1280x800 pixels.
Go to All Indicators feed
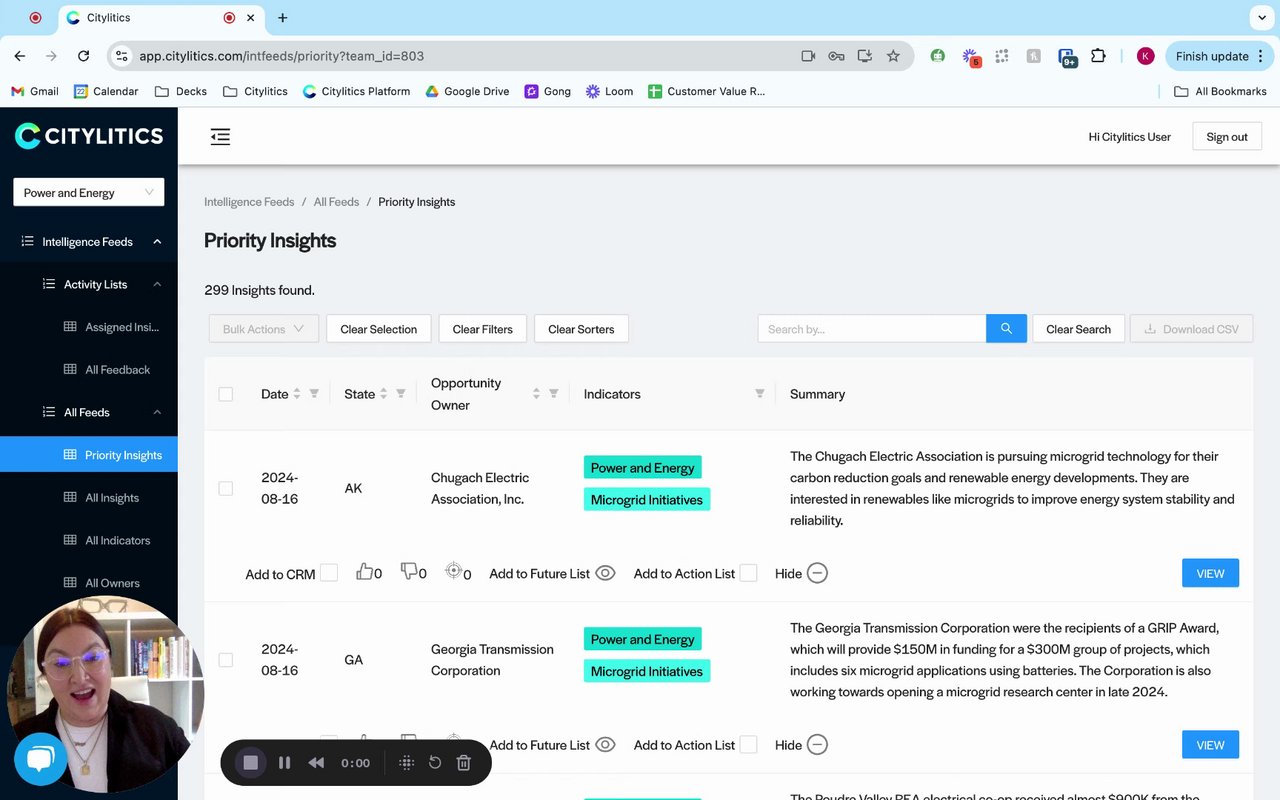click(117, 541)
